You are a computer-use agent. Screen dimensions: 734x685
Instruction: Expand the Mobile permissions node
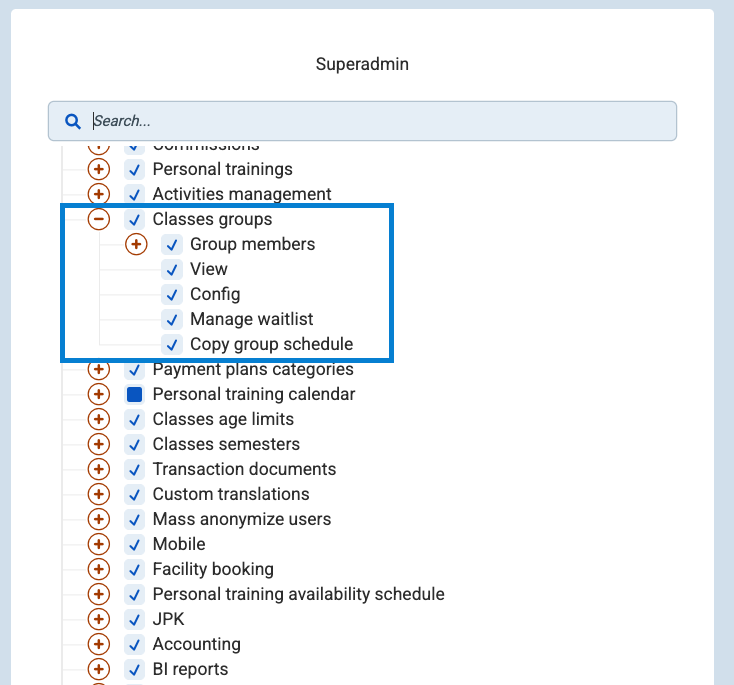[x=99, y=544]
